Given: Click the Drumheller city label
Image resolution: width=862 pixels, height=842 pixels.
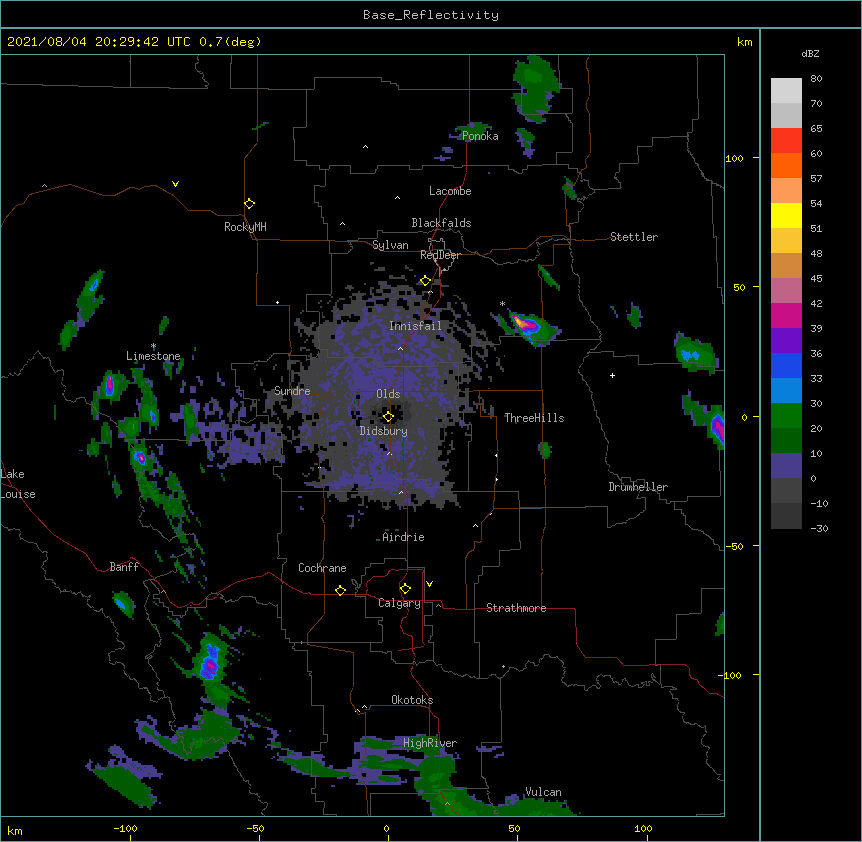Looking at the screenshot, I should [638, 487].
